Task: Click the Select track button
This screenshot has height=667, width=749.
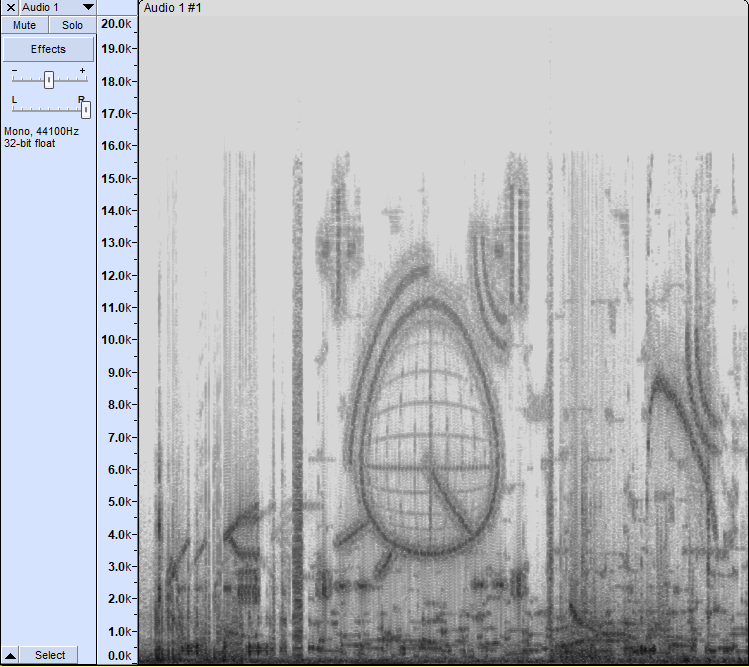Action: 50,655
